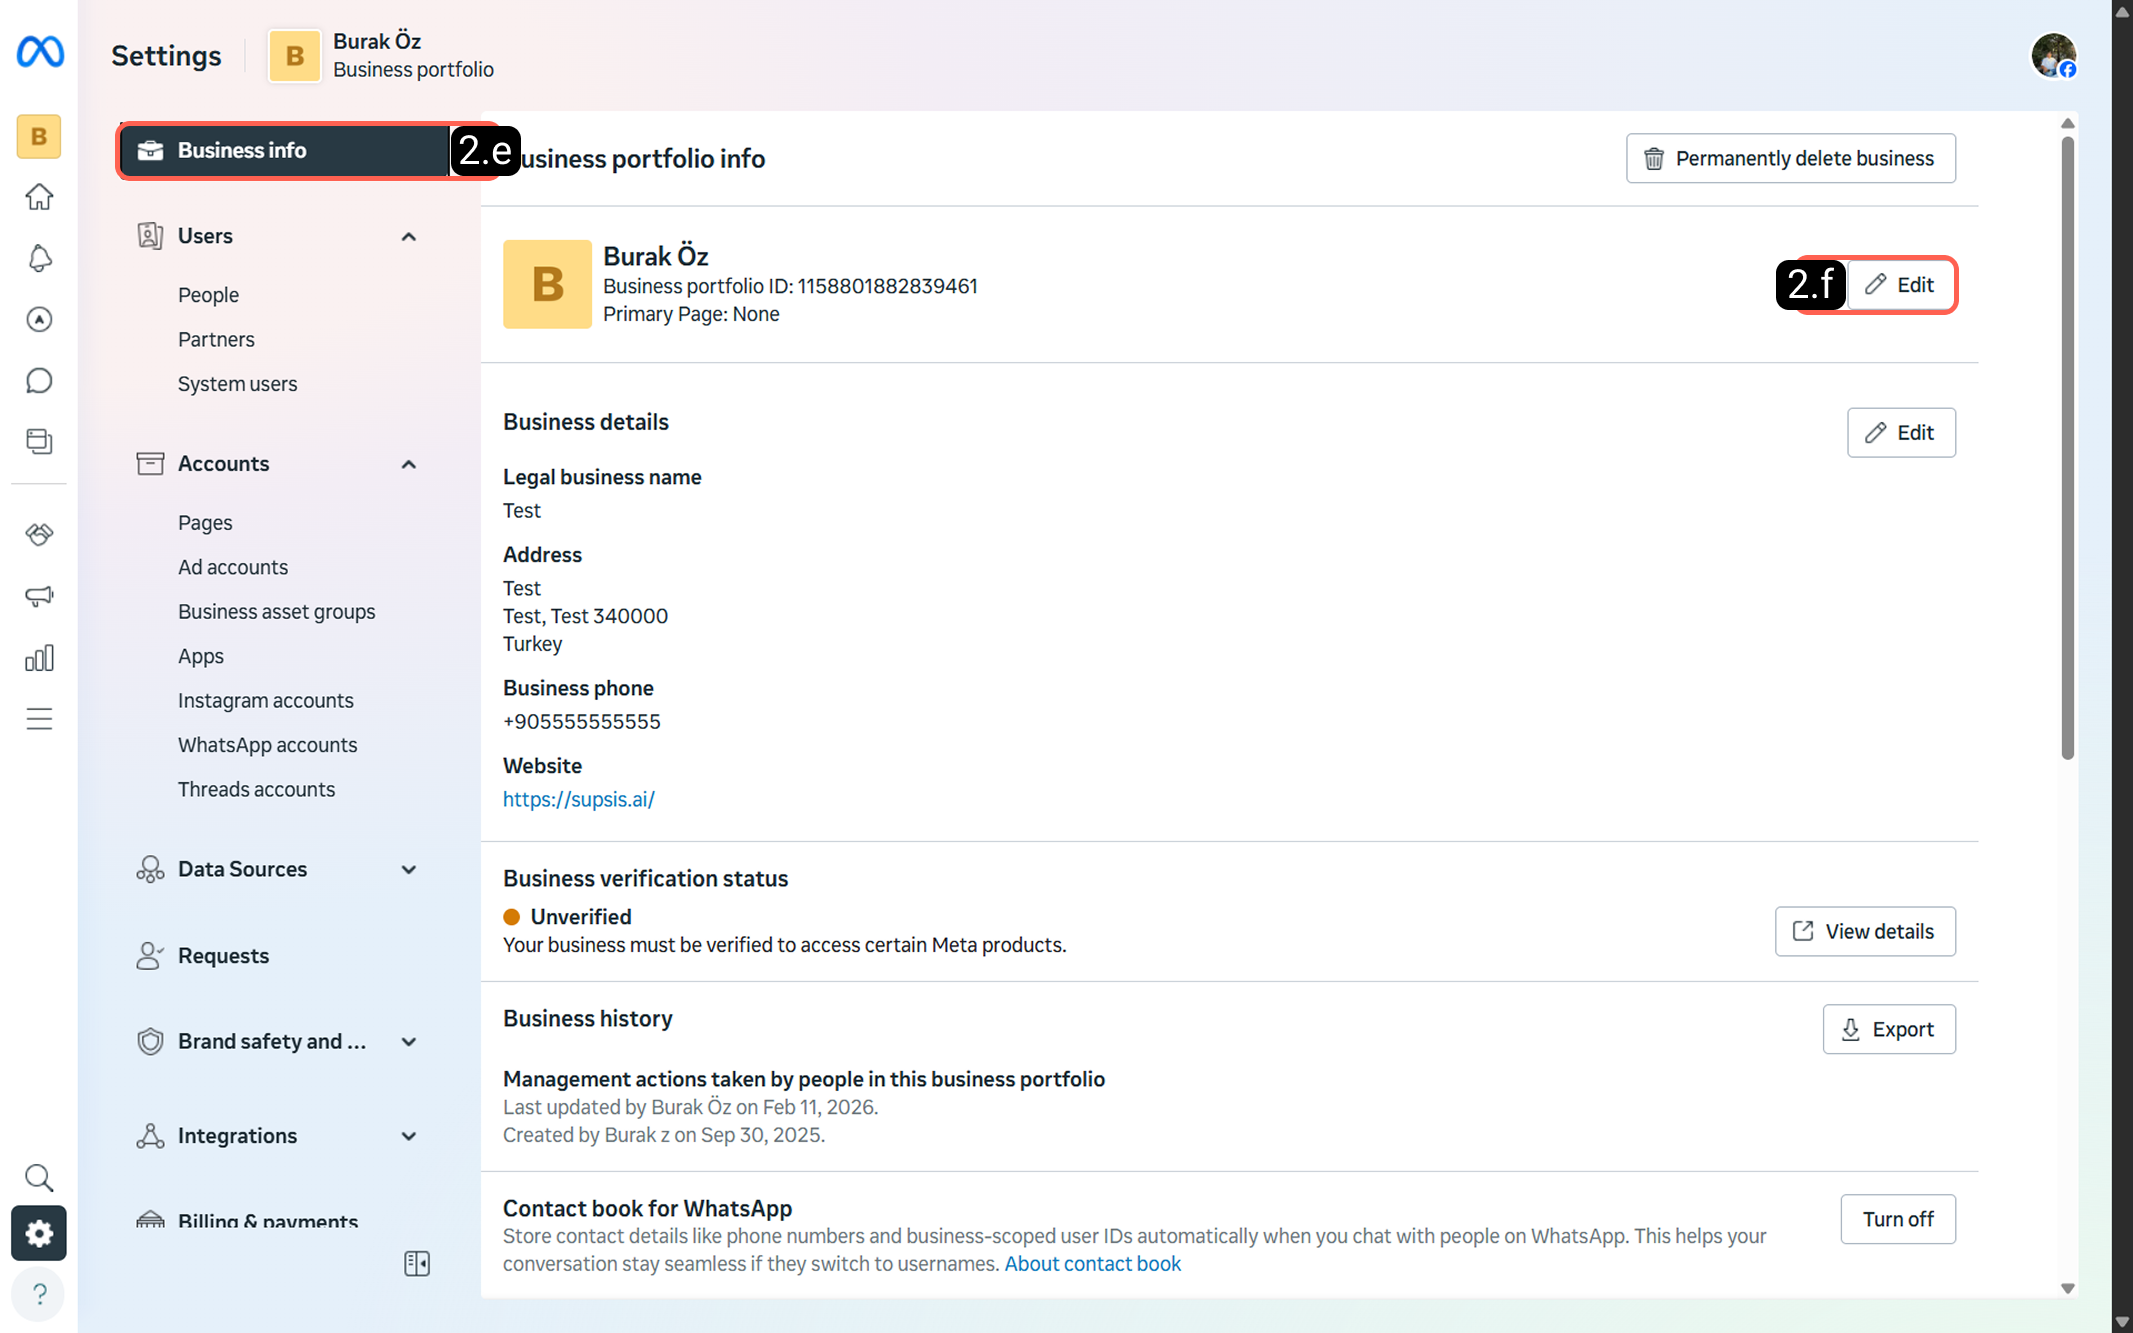Expand the Data Sources section
Screen dimensions: 2133x1333
278,869
